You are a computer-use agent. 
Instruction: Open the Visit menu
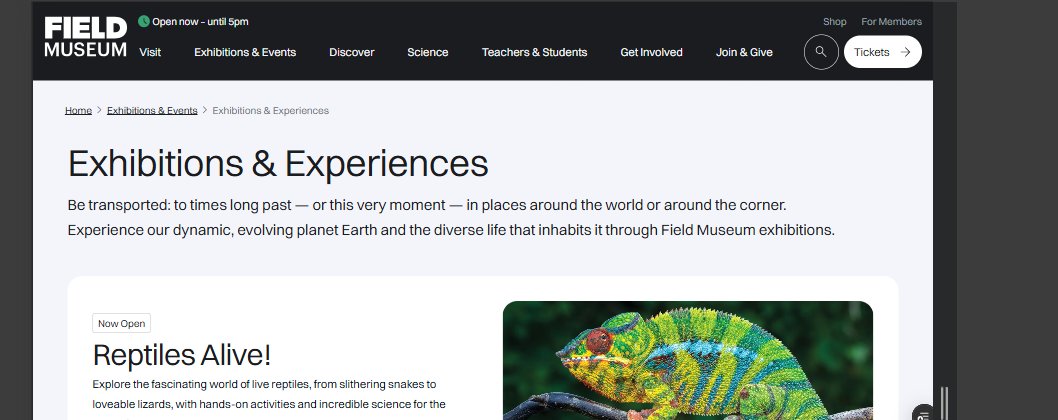click(150, 52)
